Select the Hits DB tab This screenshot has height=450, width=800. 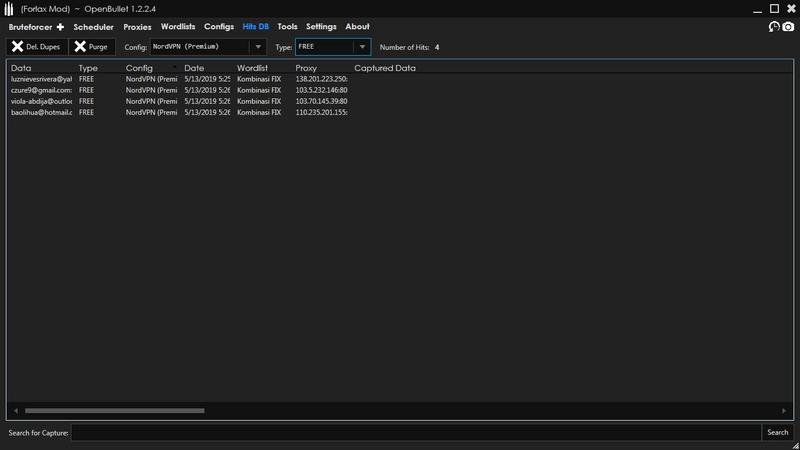(x=256, y=27)
